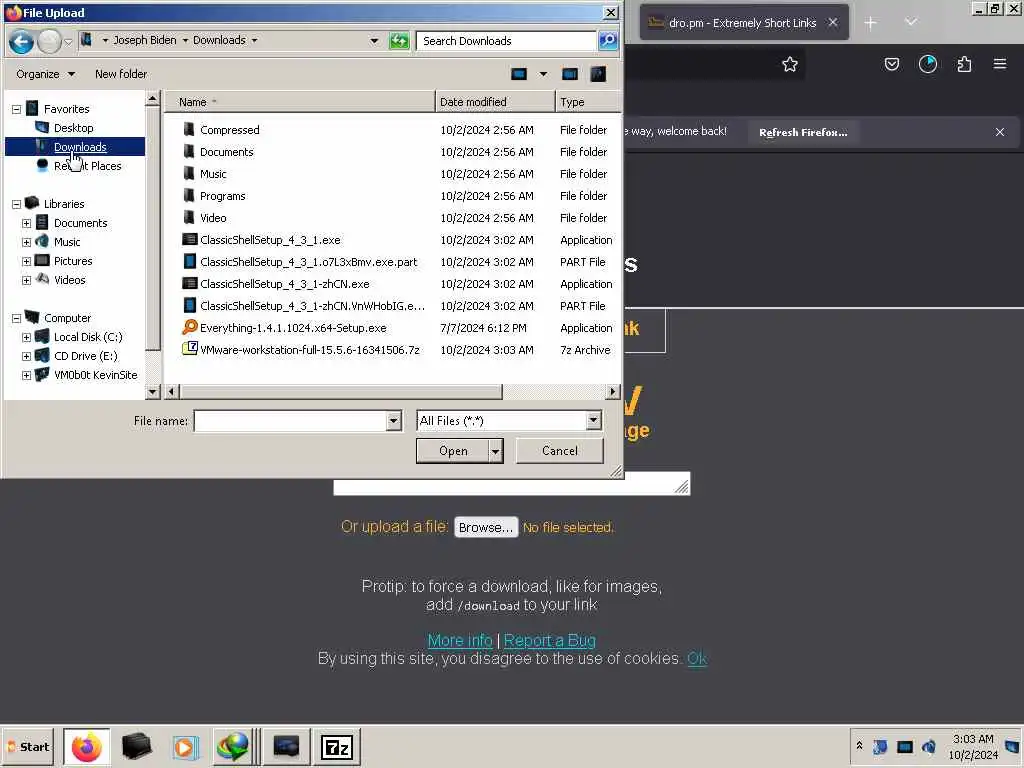
Task: Collapse the Libraries tree group
Action: 16,204
